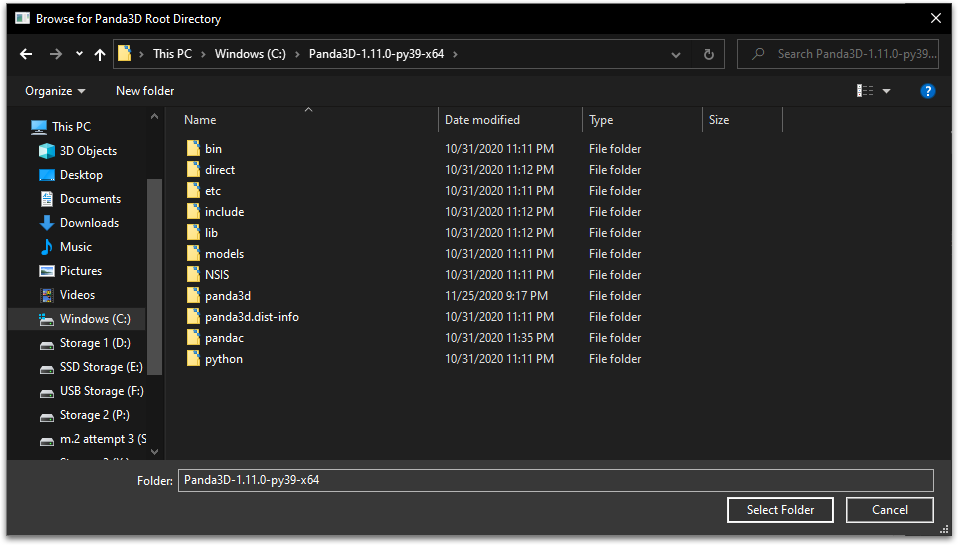Select USB Storage (F:) drive
The width and height of the screenshot is (958, 545).
[101, 391]
